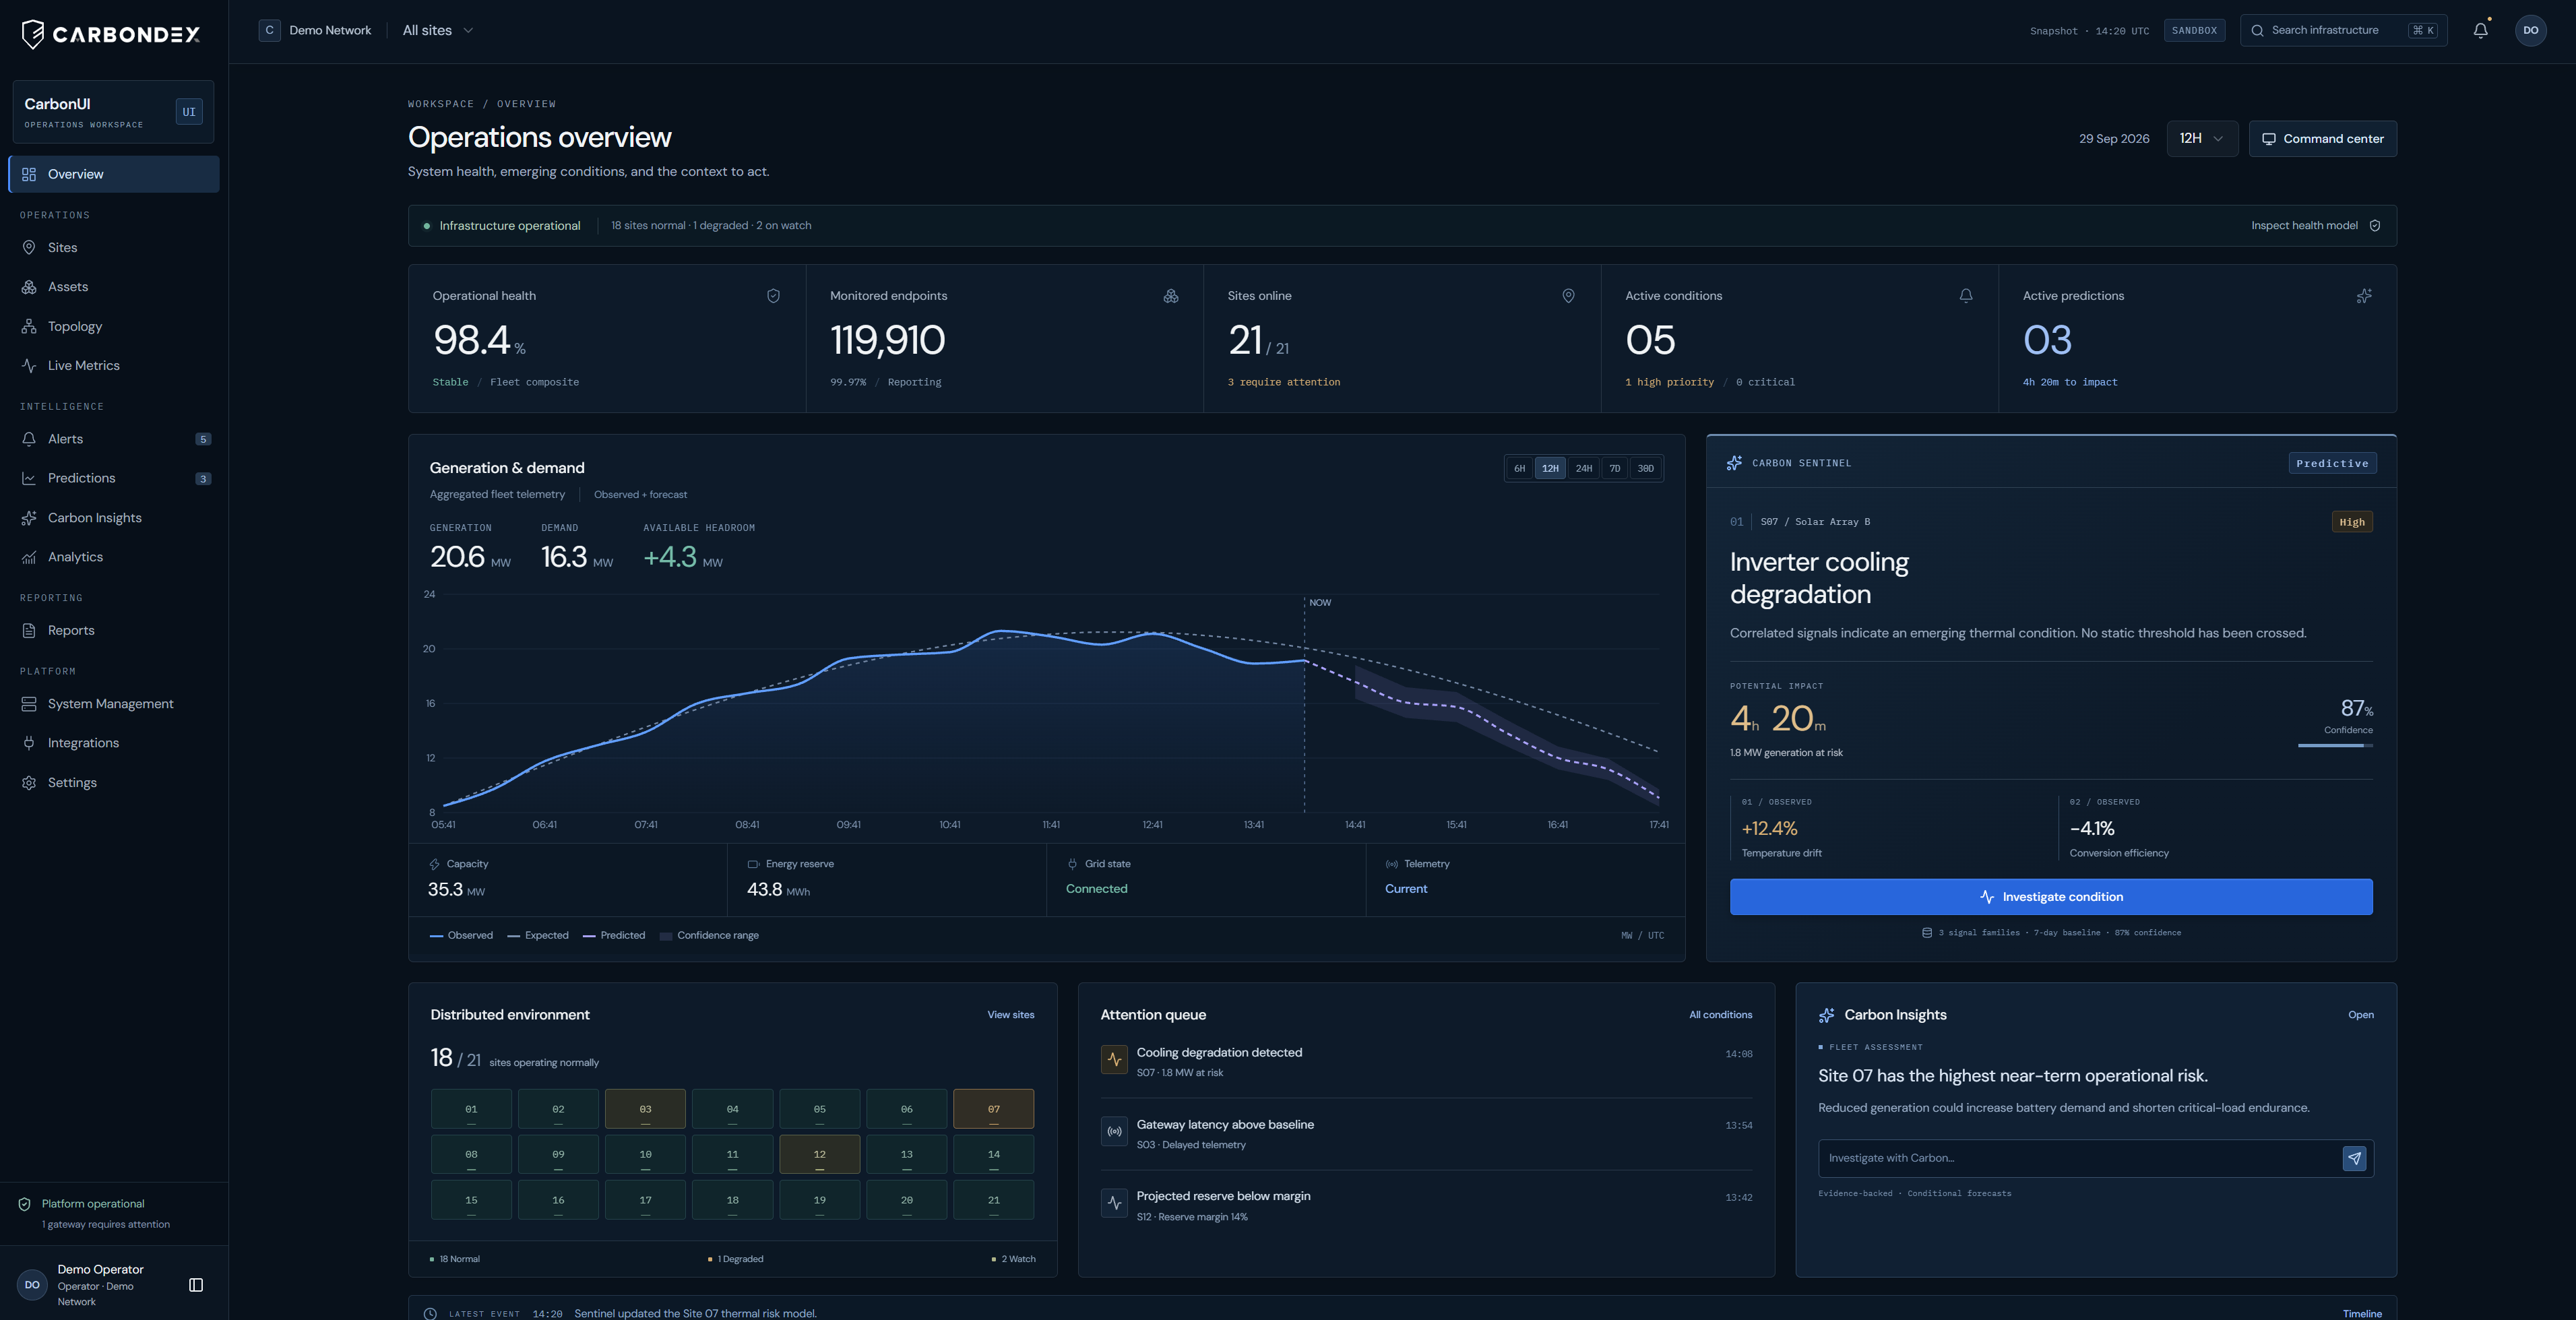Image resolution: width=2576 pixels, height=1320 pixels.
Task: Click the All conditions link
Action: click(x=1720, y=1015)
